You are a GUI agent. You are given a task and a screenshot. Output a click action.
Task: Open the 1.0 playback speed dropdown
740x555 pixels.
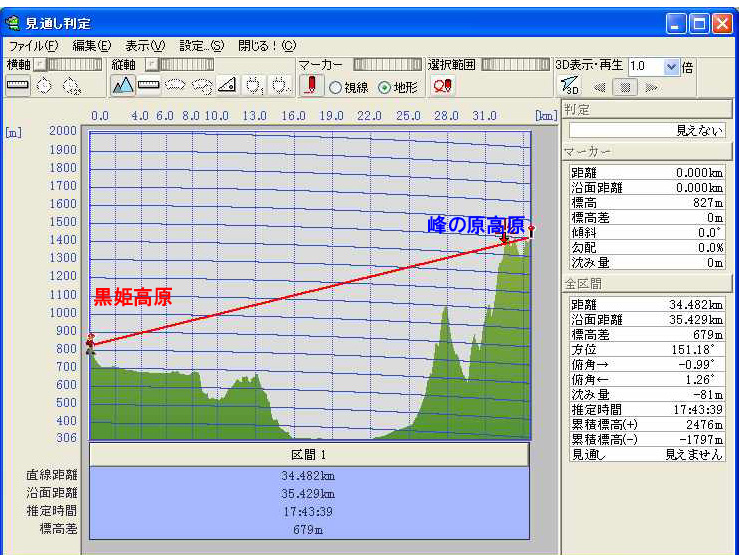click(x=671, y=67)
